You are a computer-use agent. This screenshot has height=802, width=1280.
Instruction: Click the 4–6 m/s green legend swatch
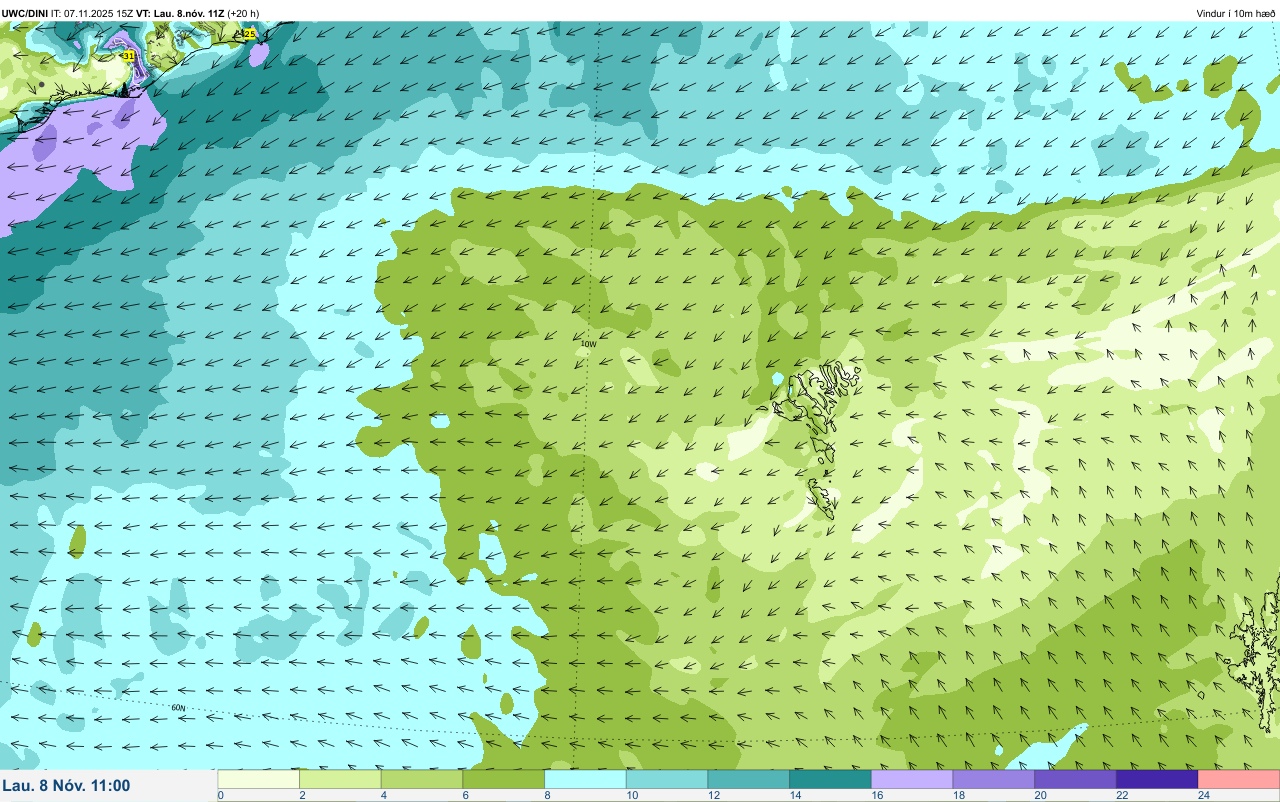tap(422, 778)
